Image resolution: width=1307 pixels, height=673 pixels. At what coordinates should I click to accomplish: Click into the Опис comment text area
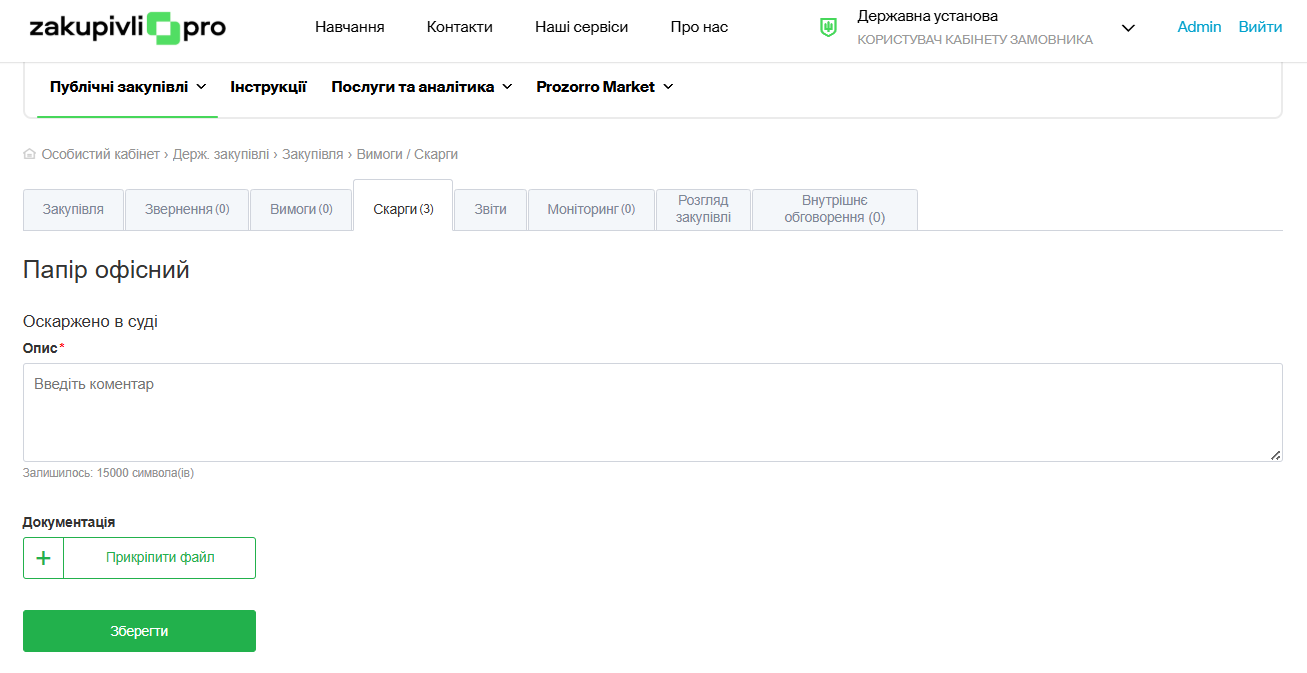pos(652,412)
